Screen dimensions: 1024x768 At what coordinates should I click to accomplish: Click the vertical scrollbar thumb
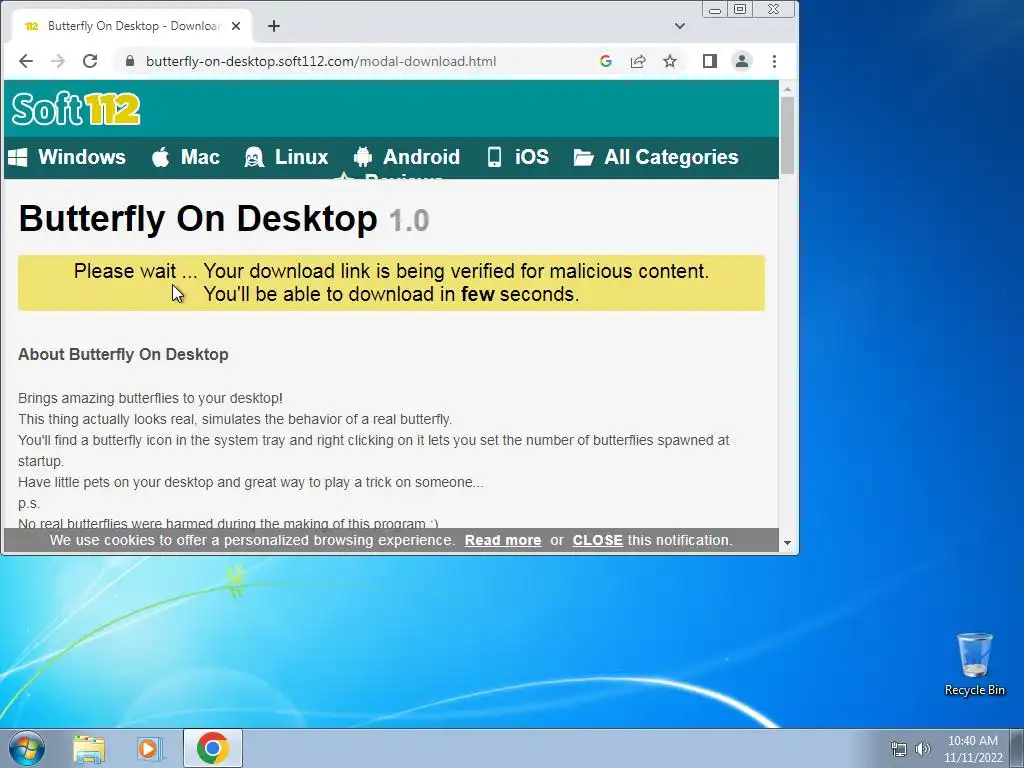(x=787, y=135)
